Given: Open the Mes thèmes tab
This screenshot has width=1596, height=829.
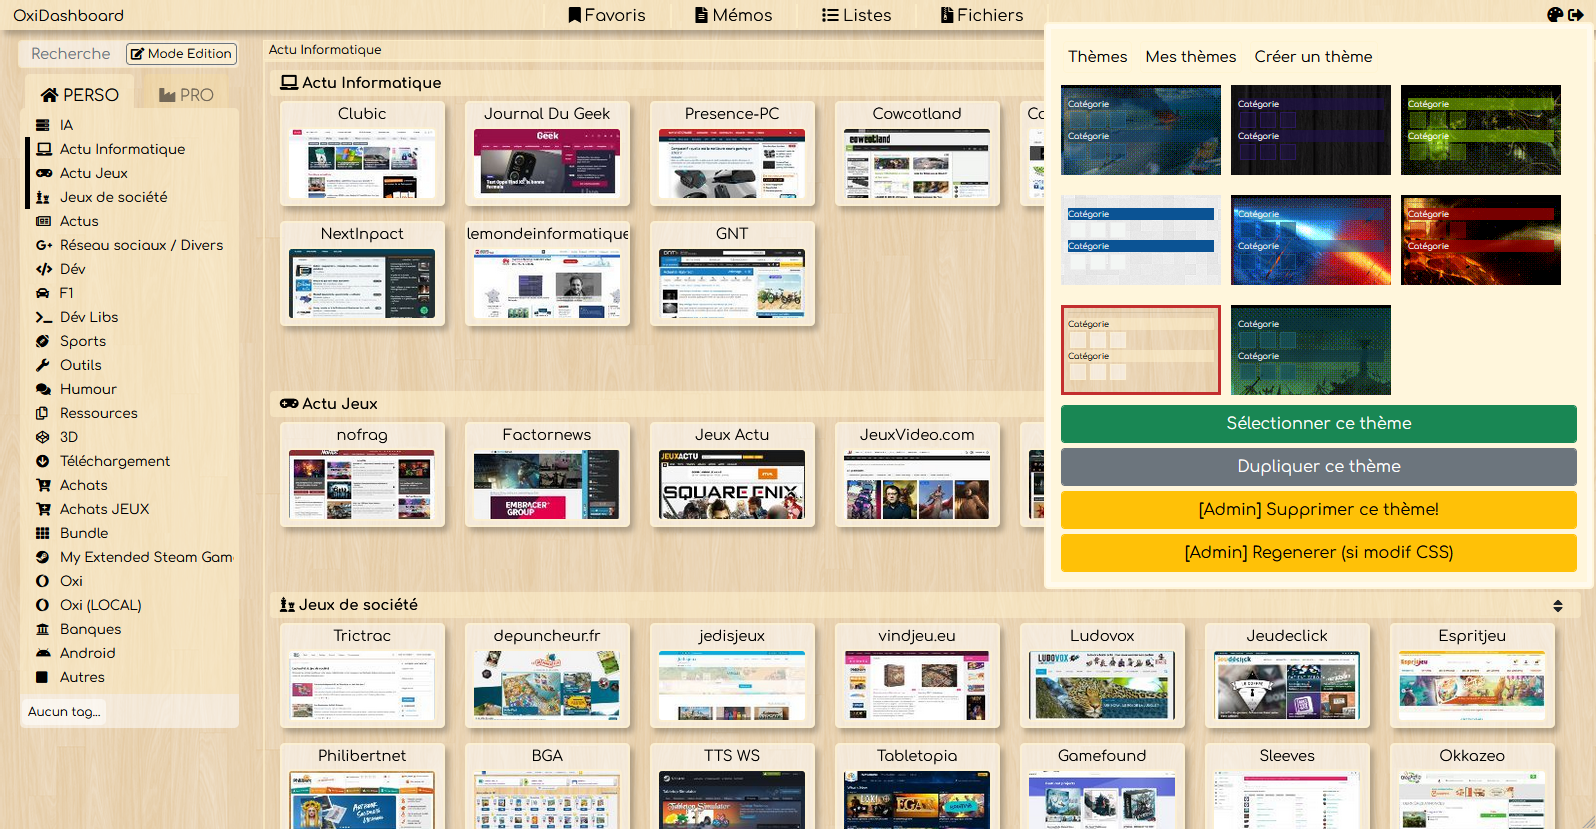Looking at the screenshot, I should point(1191,57).
